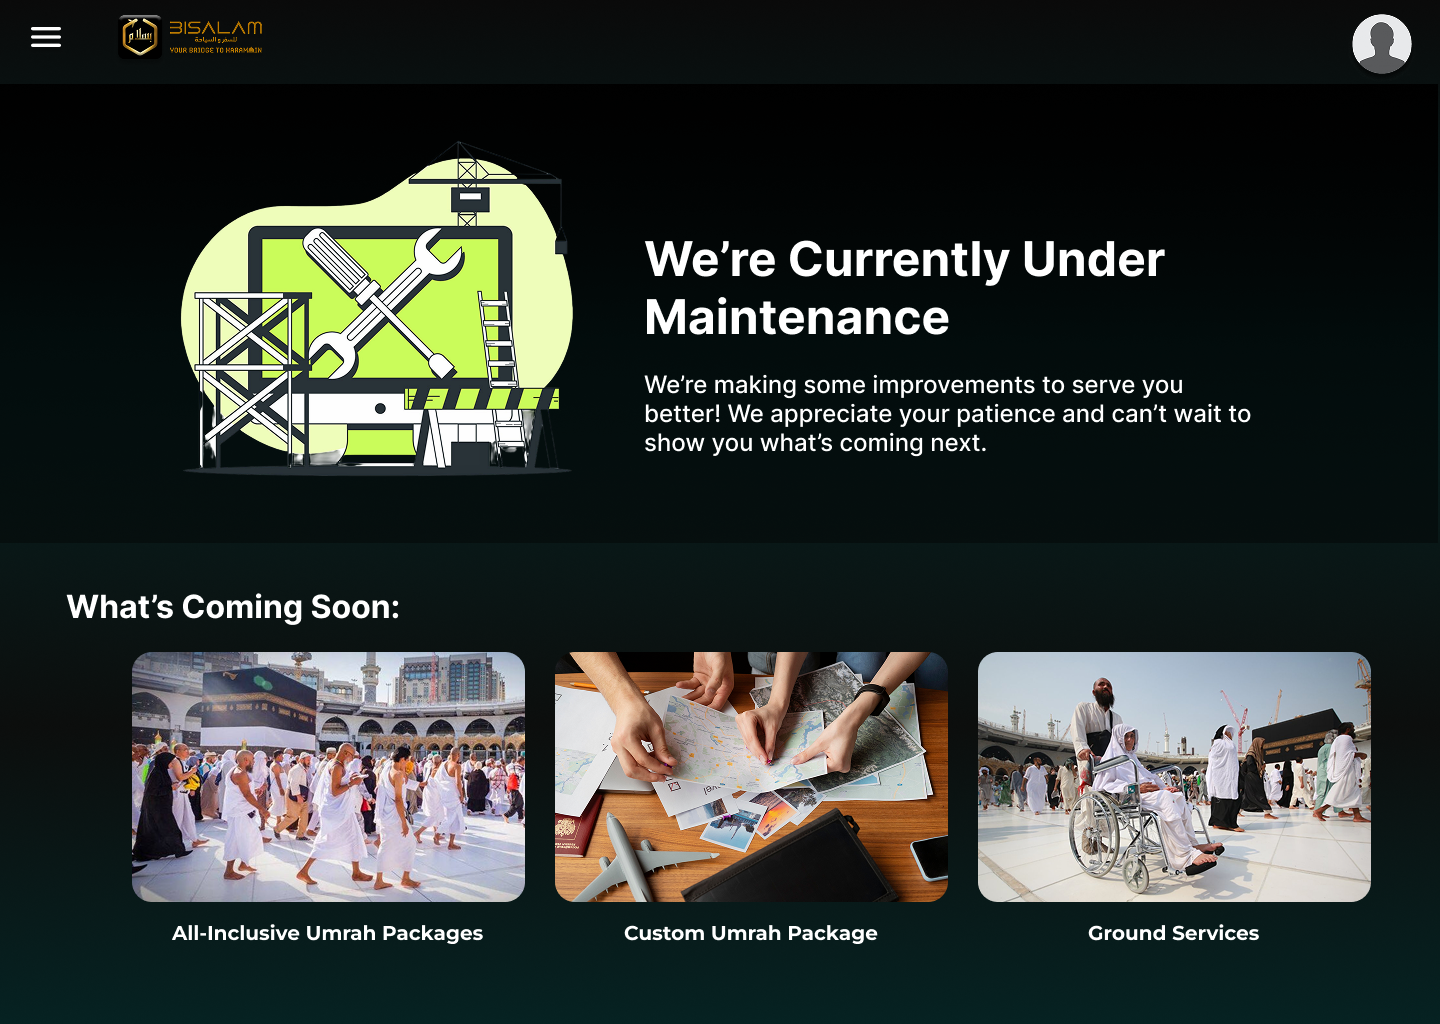
Task: Click the What's Coming Soon heading
Action: click(x=233, y=607)
